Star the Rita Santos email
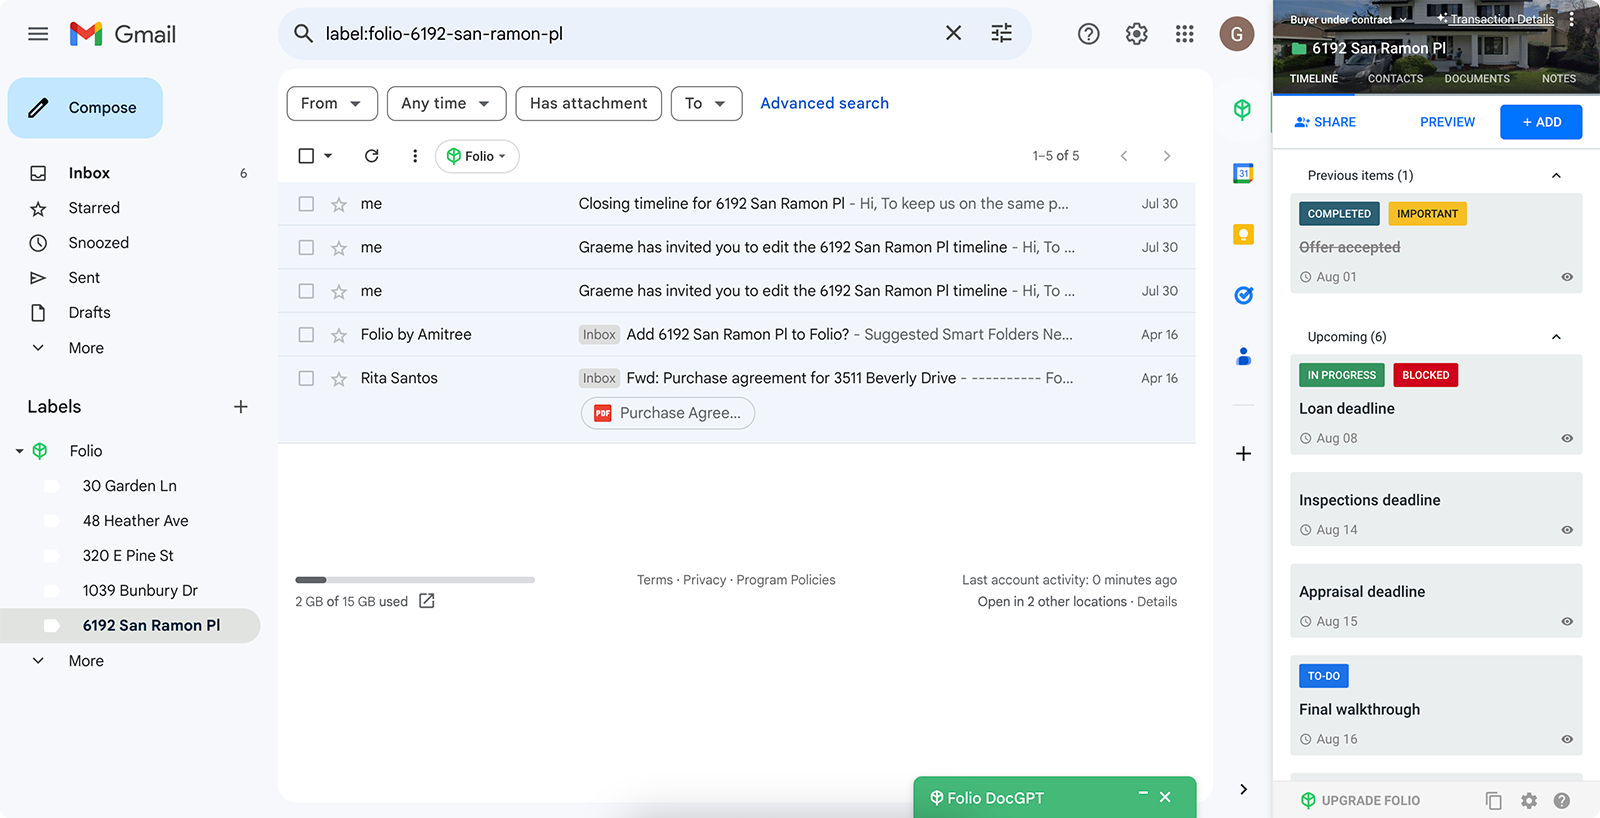1600x818 pixels. [x=339, y=379]
